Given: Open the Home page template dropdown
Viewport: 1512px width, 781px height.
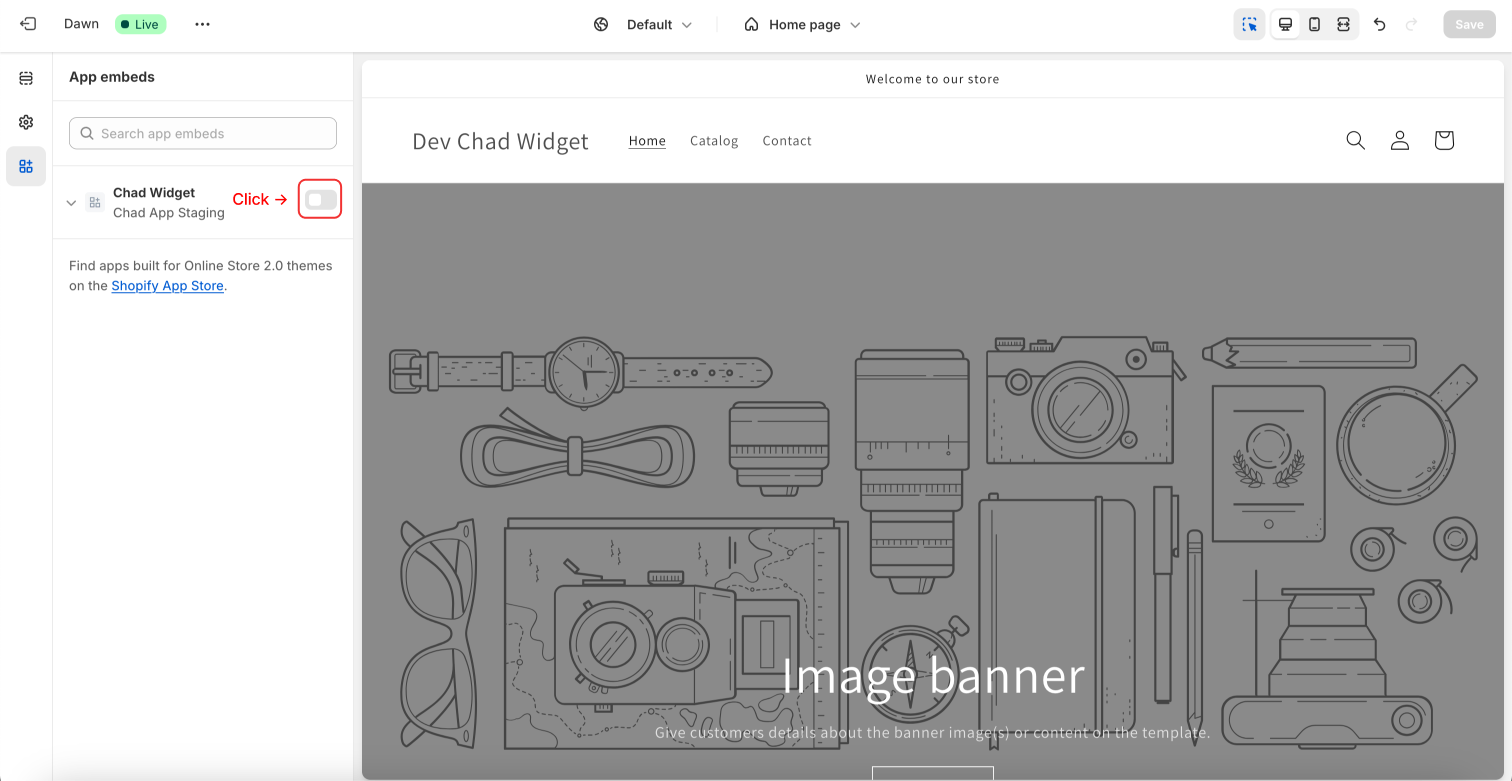Looking at the screenshot, I should click(802, 24).
